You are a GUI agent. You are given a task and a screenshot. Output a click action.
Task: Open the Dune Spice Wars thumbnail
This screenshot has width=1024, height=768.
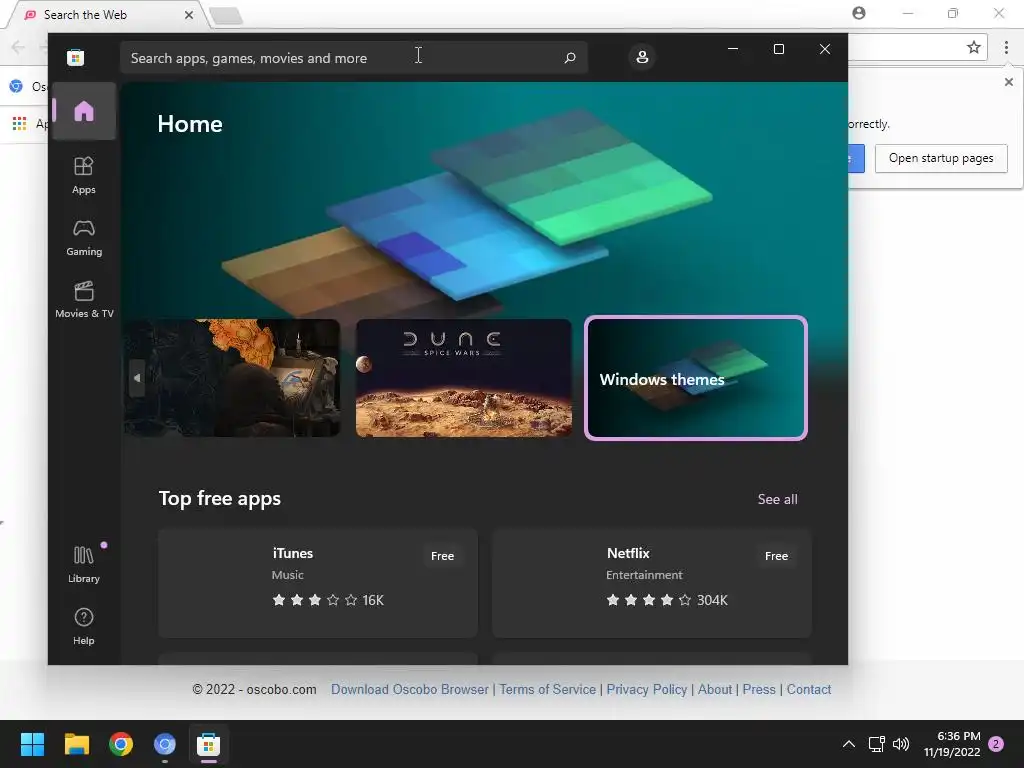(x=464, y=377)
